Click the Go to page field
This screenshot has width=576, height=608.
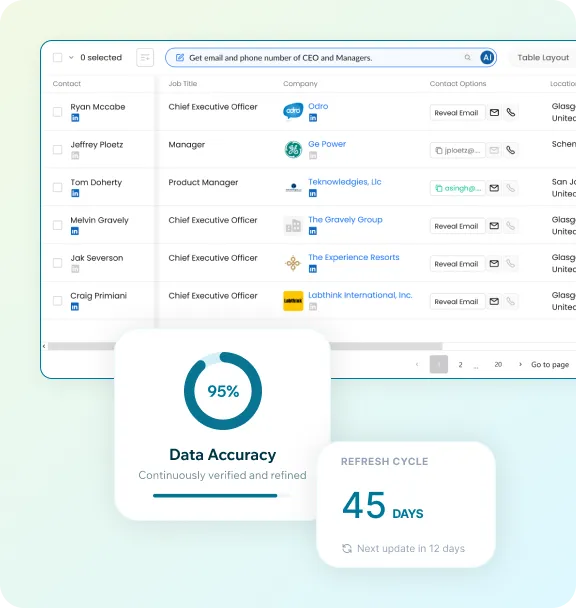click(x=550, y=364)
